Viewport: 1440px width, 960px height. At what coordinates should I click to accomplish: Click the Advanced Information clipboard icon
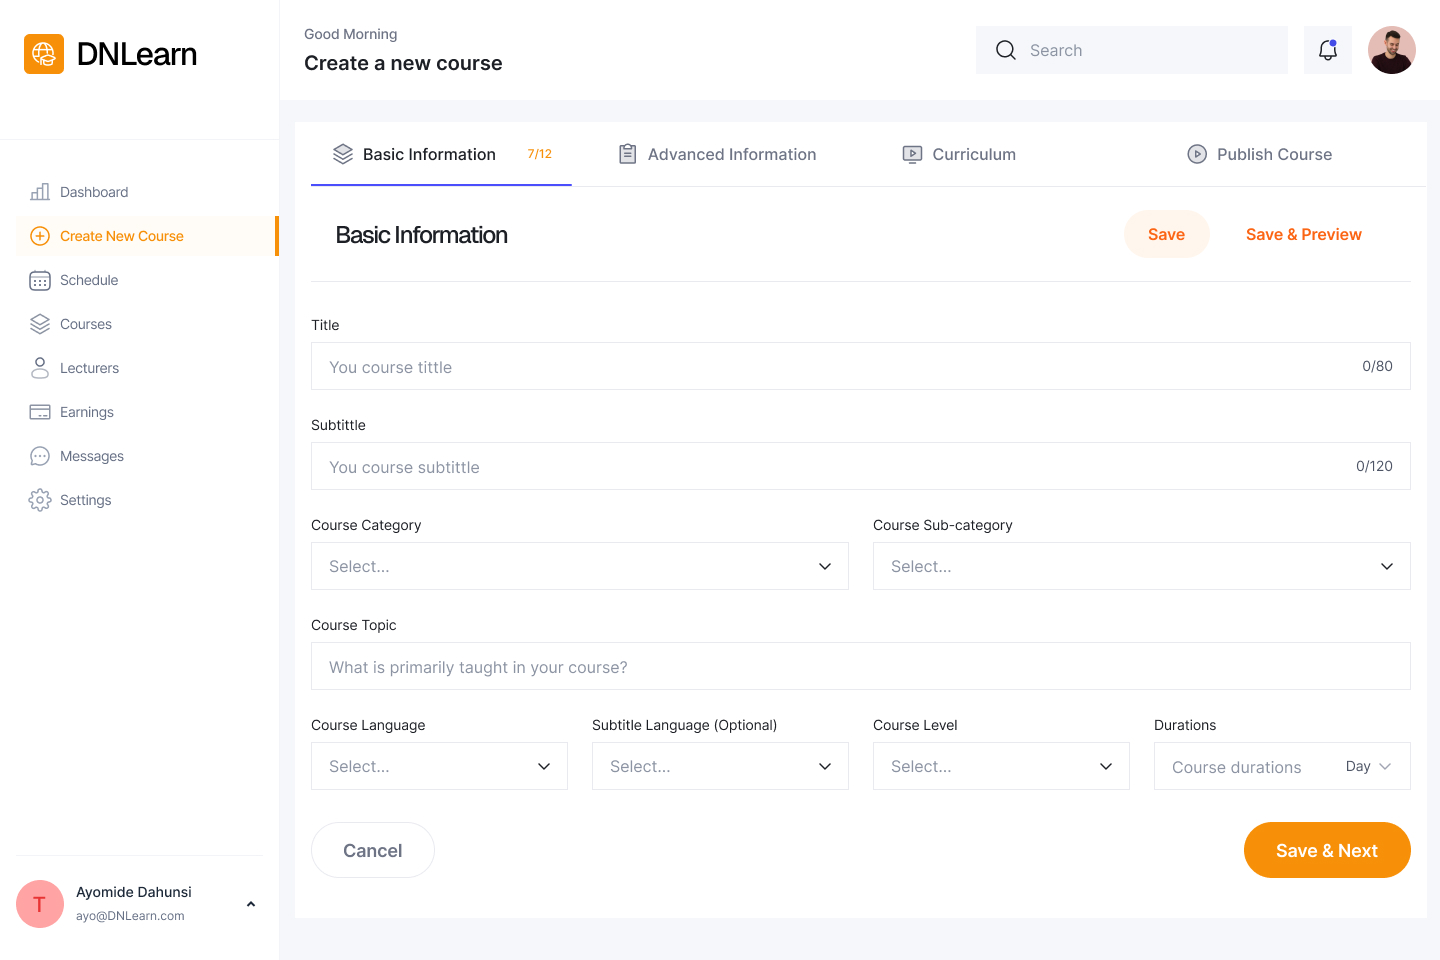click(628, 154)
